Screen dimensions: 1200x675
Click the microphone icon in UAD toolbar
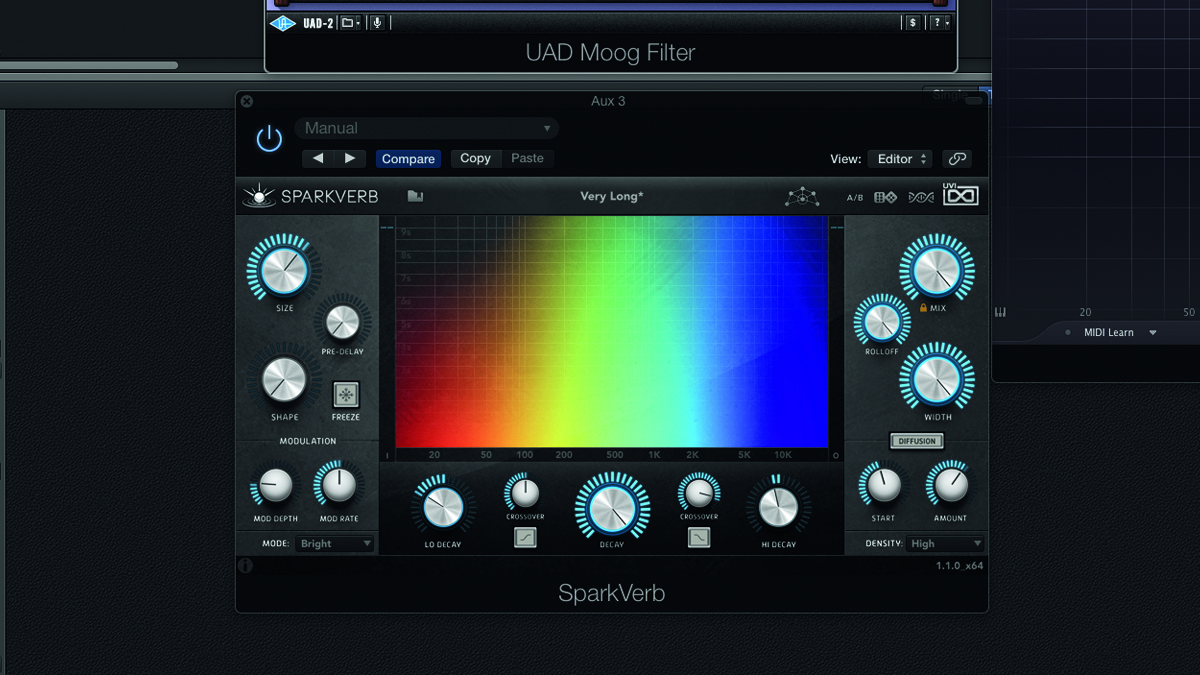[x=377, y=22]
